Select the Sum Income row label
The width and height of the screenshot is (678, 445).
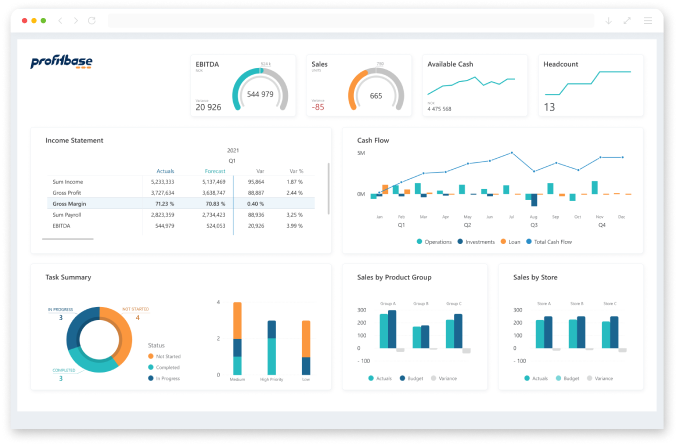(x=68, y=182)
